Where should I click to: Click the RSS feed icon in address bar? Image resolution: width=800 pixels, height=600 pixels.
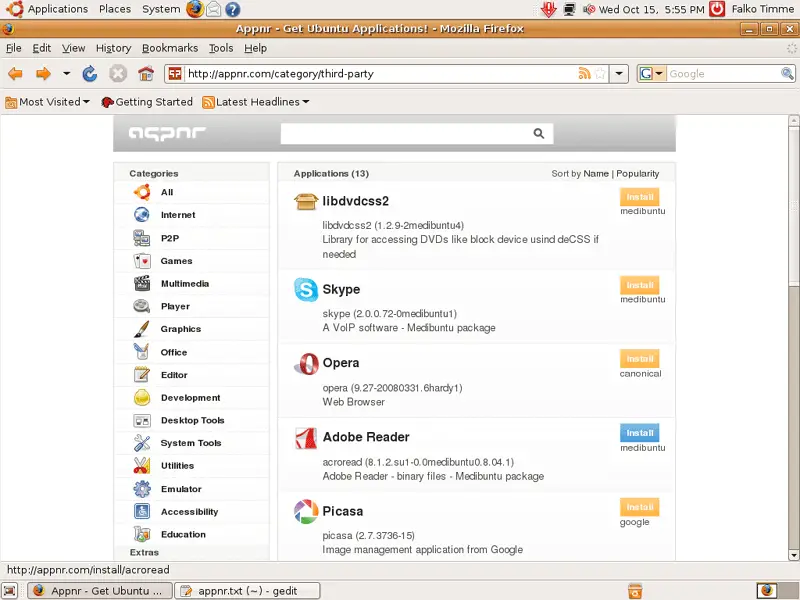[x=585, y=73]
